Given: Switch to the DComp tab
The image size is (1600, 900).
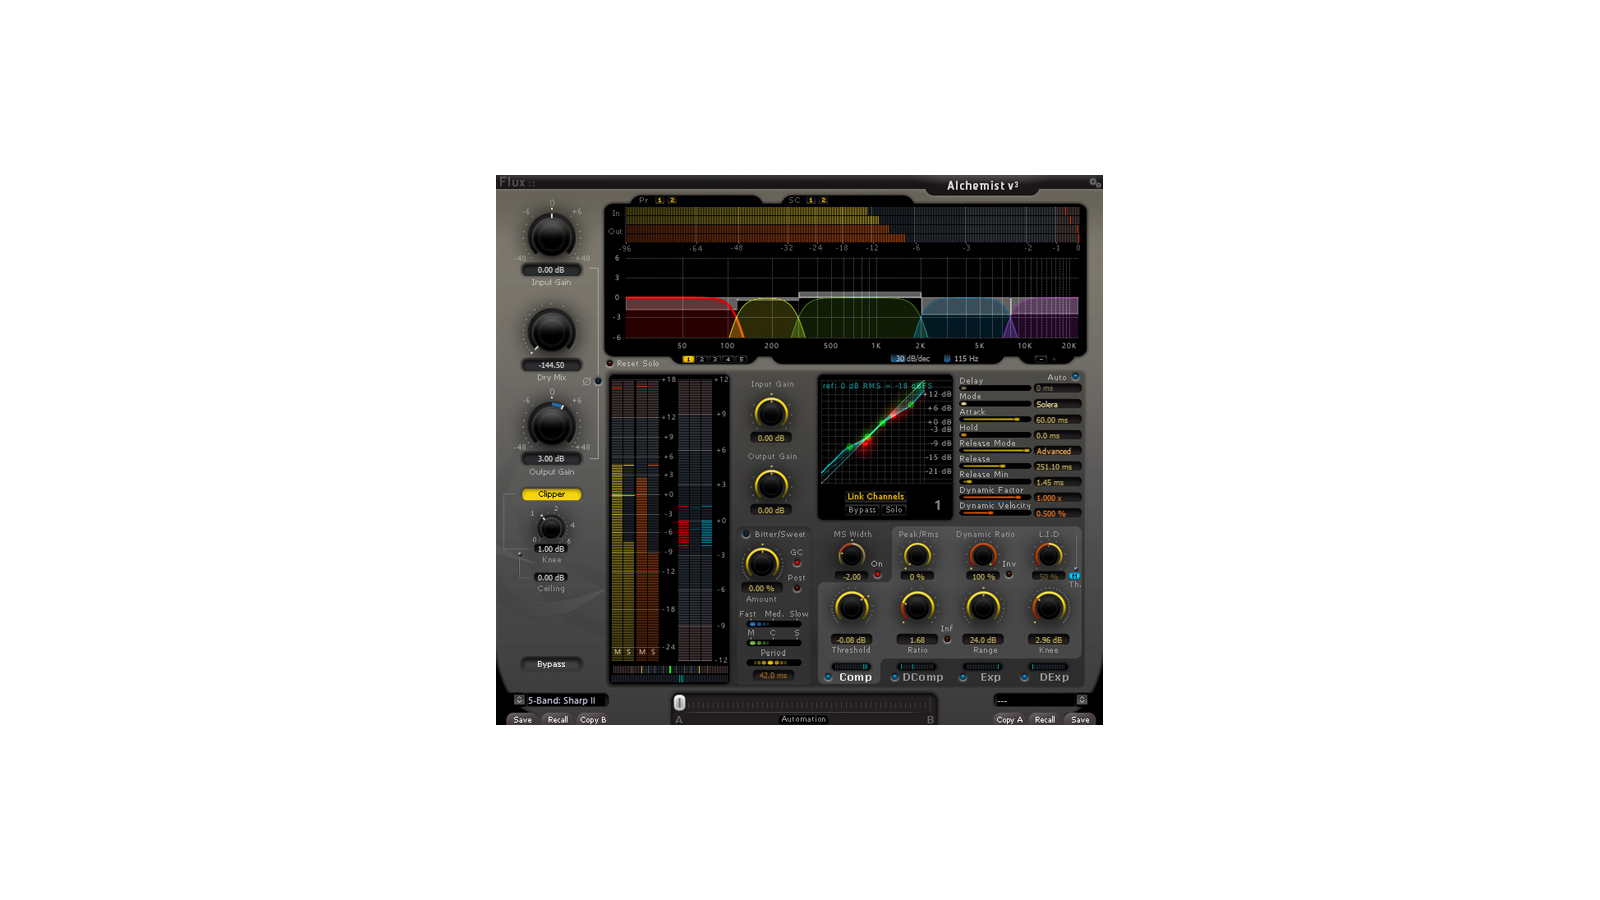Looking at the screenshot, I should pyautogui.click(x=923, y=677).
